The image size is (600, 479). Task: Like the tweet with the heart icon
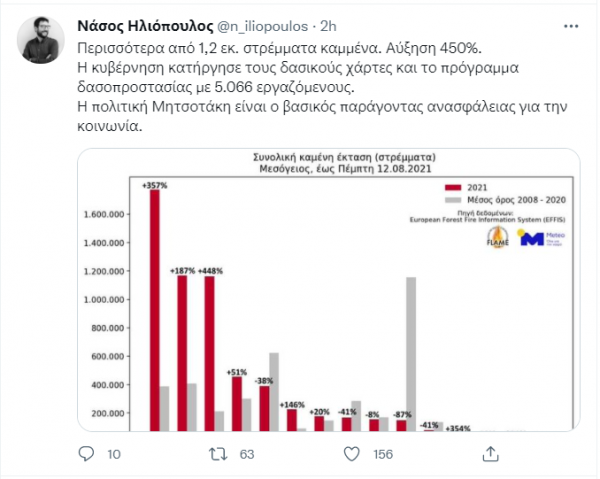tap(352, 454)
